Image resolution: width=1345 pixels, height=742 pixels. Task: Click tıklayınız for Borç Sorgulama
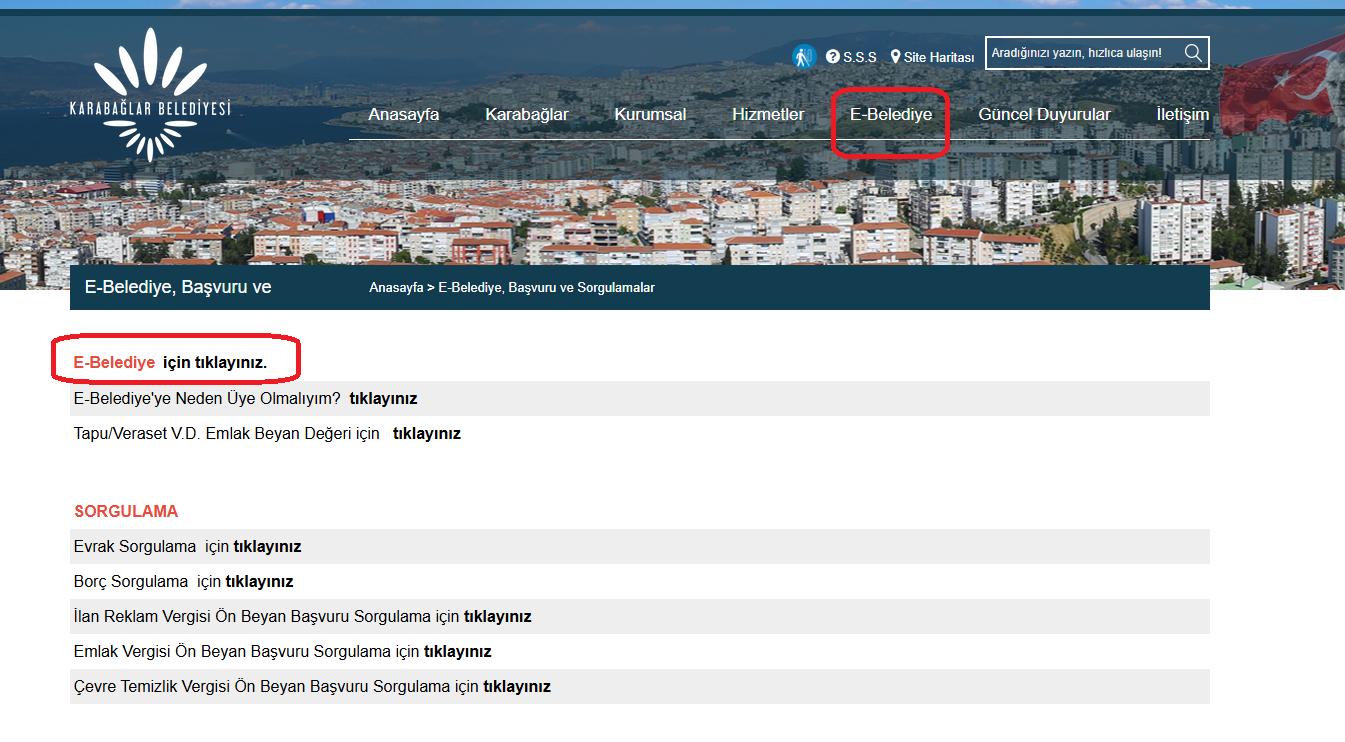[259, 581]
